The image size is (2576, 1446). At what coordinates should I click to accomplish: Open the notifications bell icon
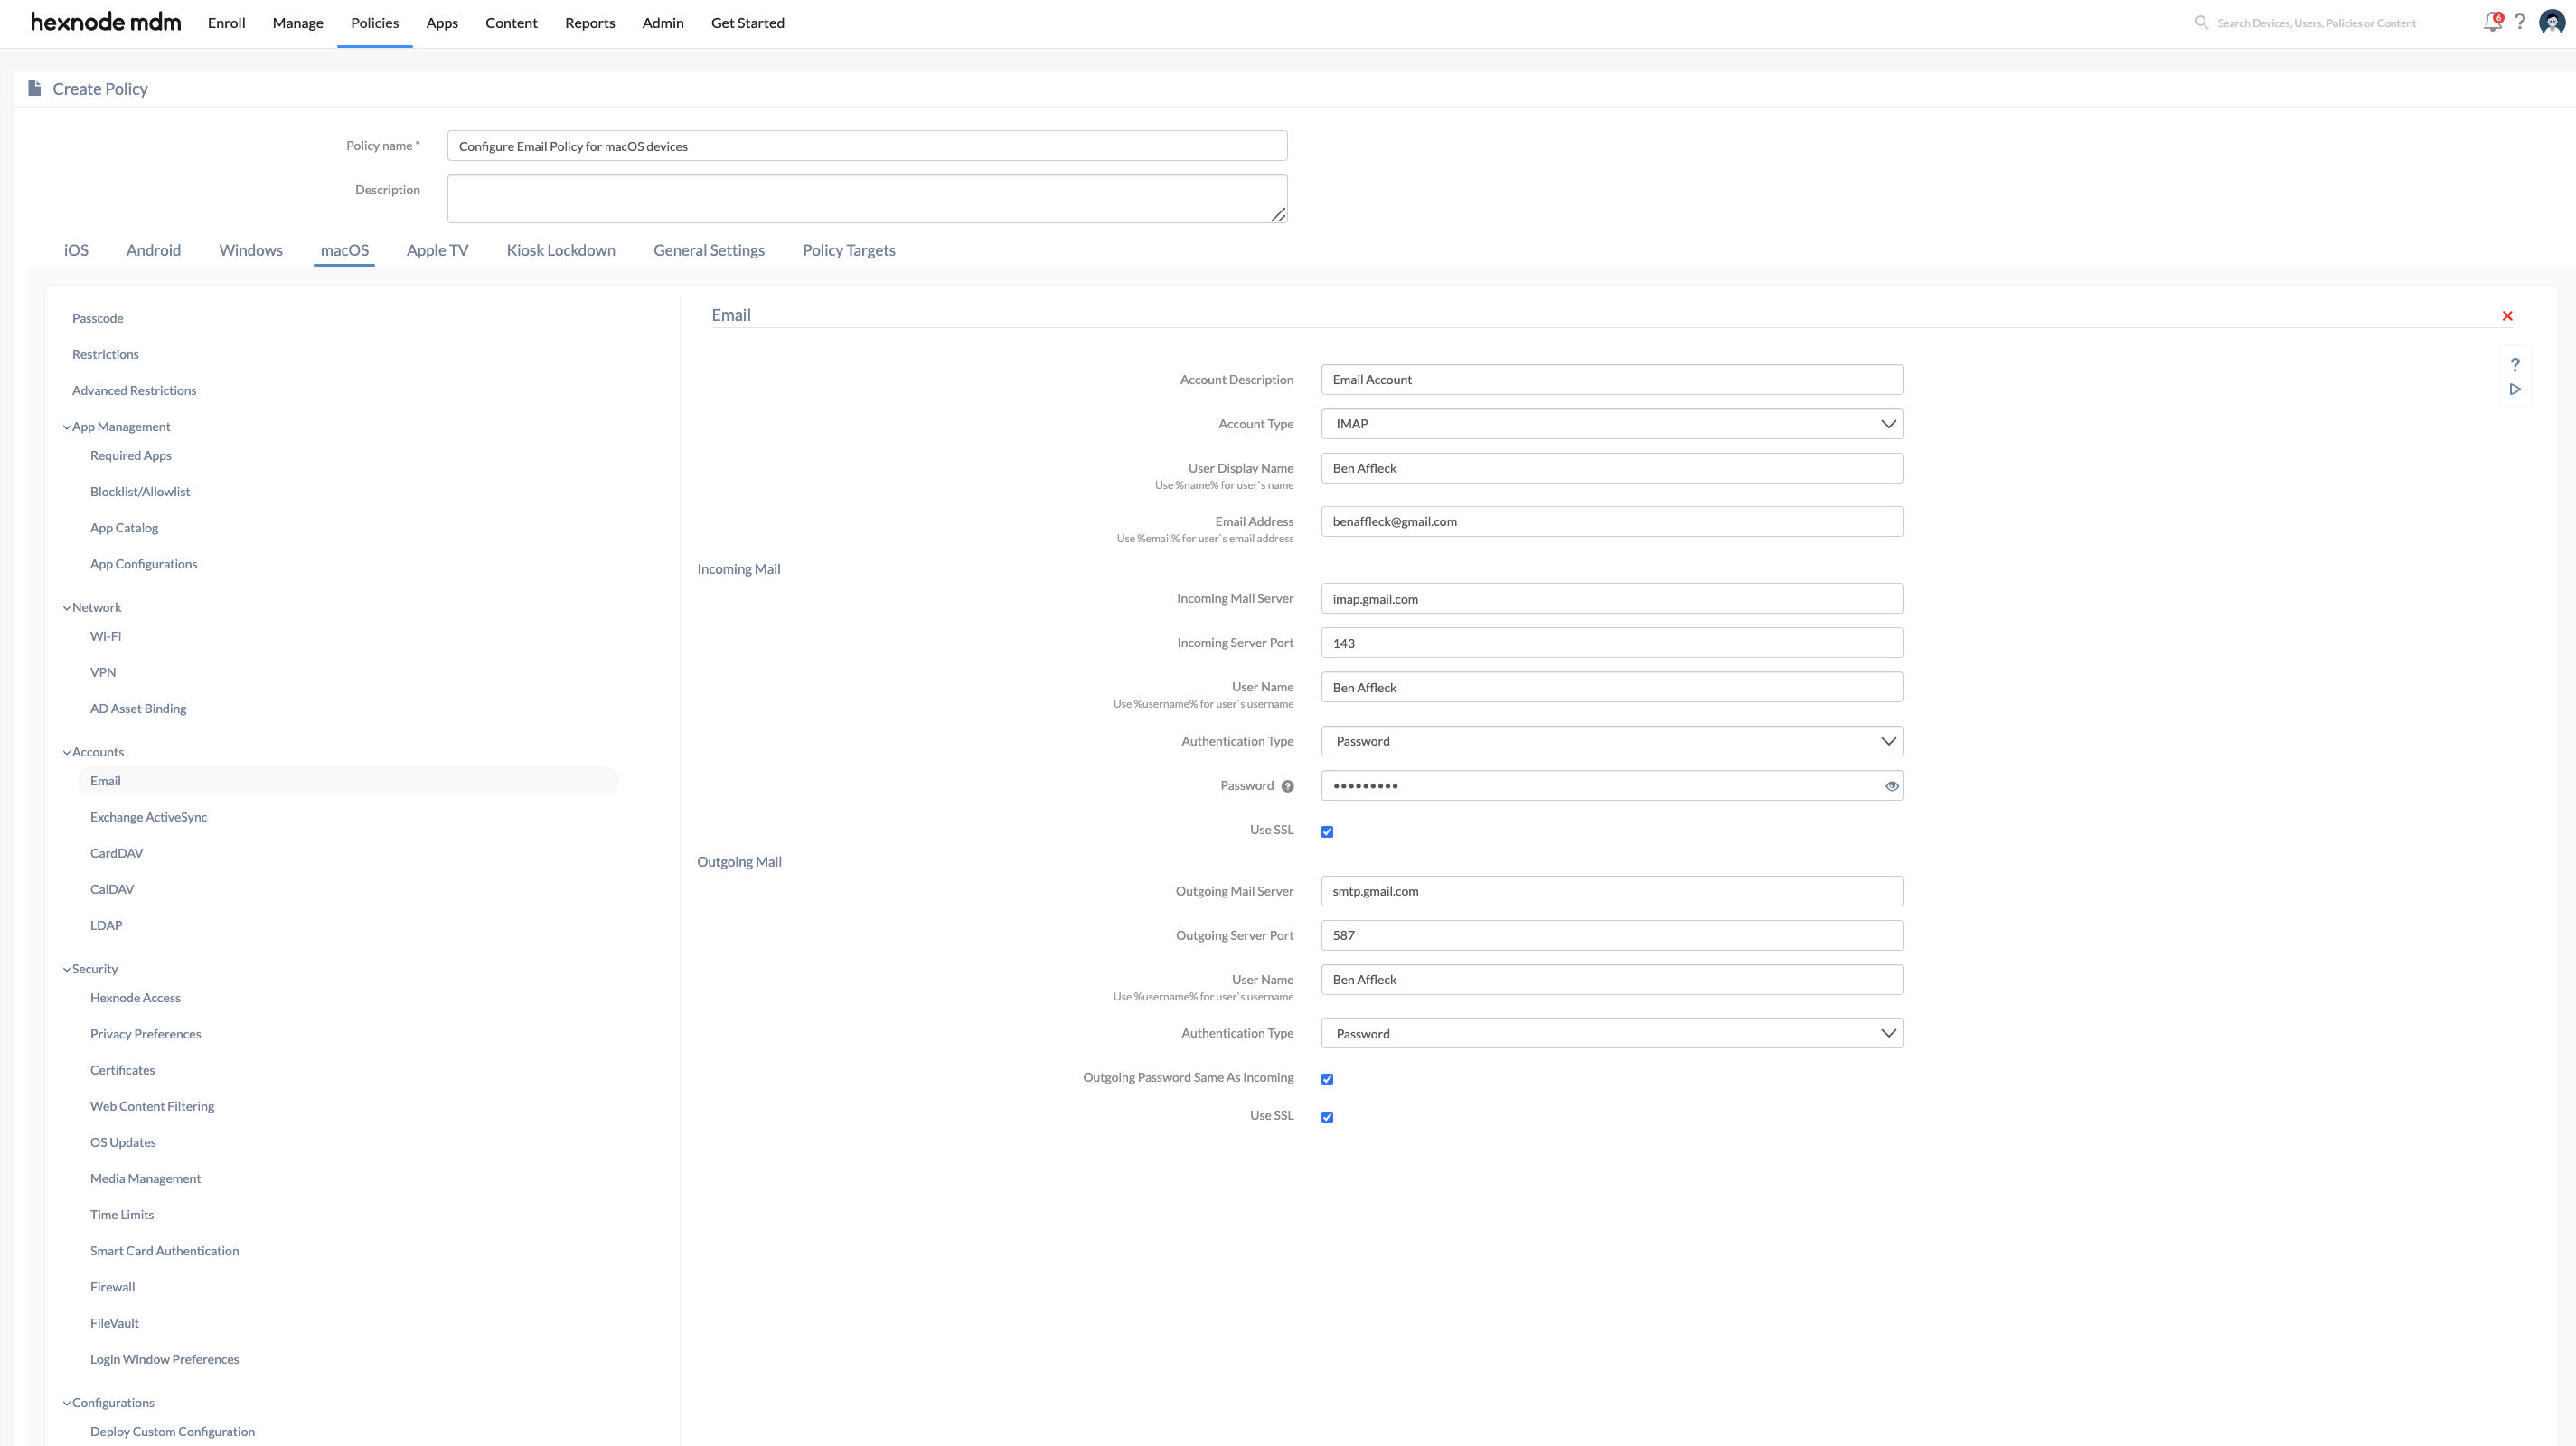(2492, 22)
